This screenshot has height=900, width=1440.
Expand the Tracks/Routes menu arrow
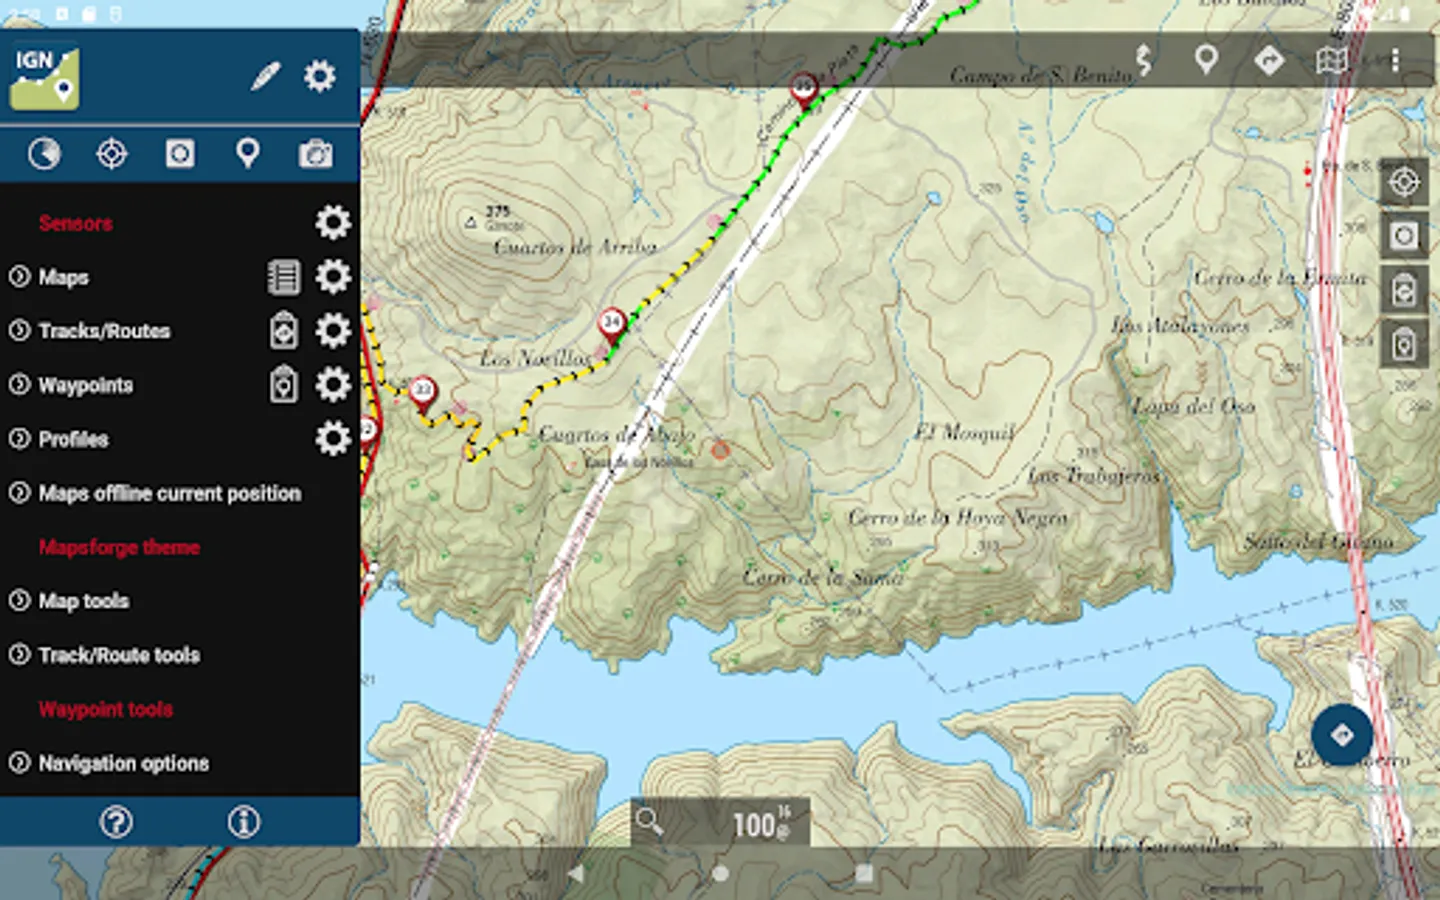tap(19, 330)
